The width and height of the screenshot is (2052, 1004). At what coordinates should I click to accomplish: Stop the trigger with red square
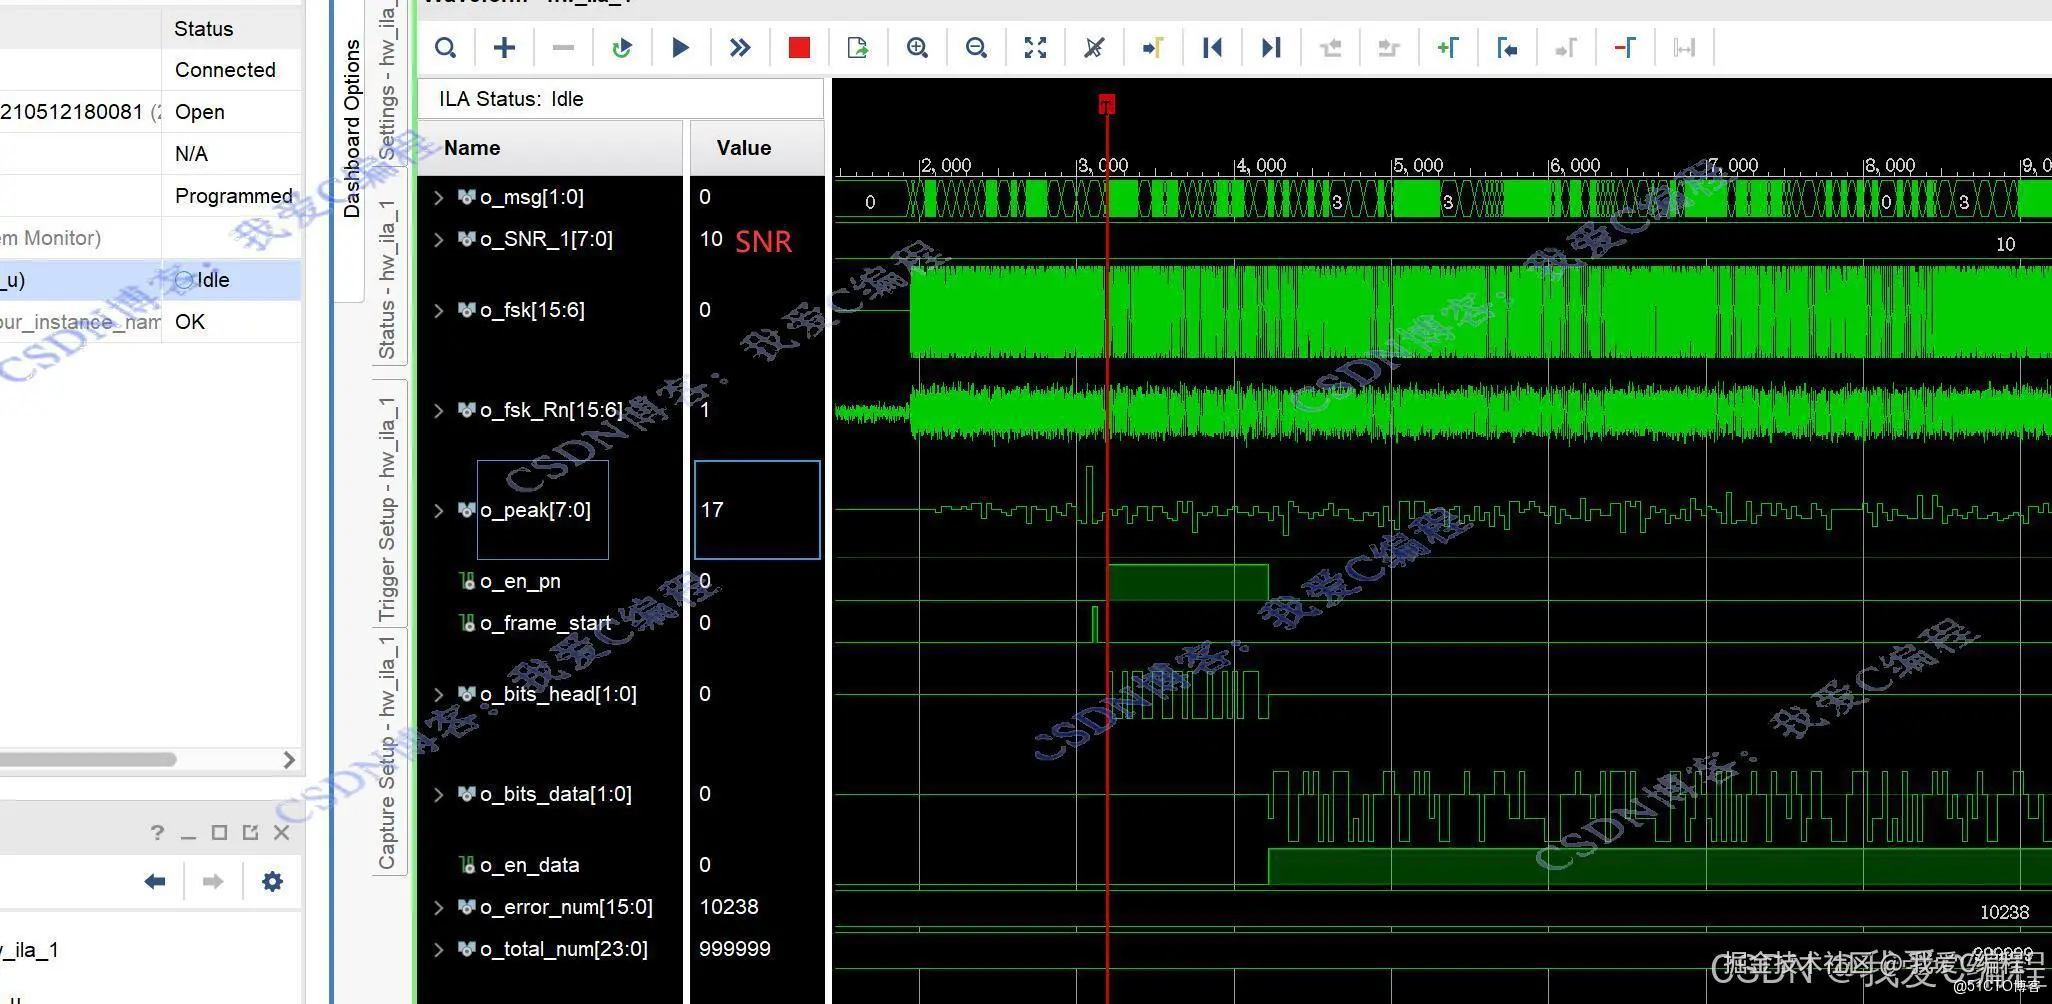tap(799, 48)
